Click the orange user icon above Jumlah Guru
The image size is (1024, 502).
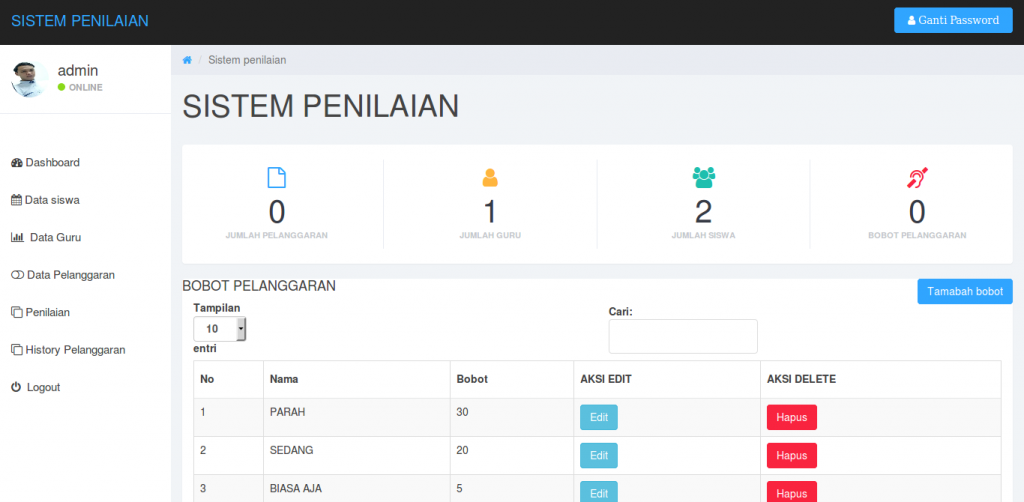(x=490, y=178)
